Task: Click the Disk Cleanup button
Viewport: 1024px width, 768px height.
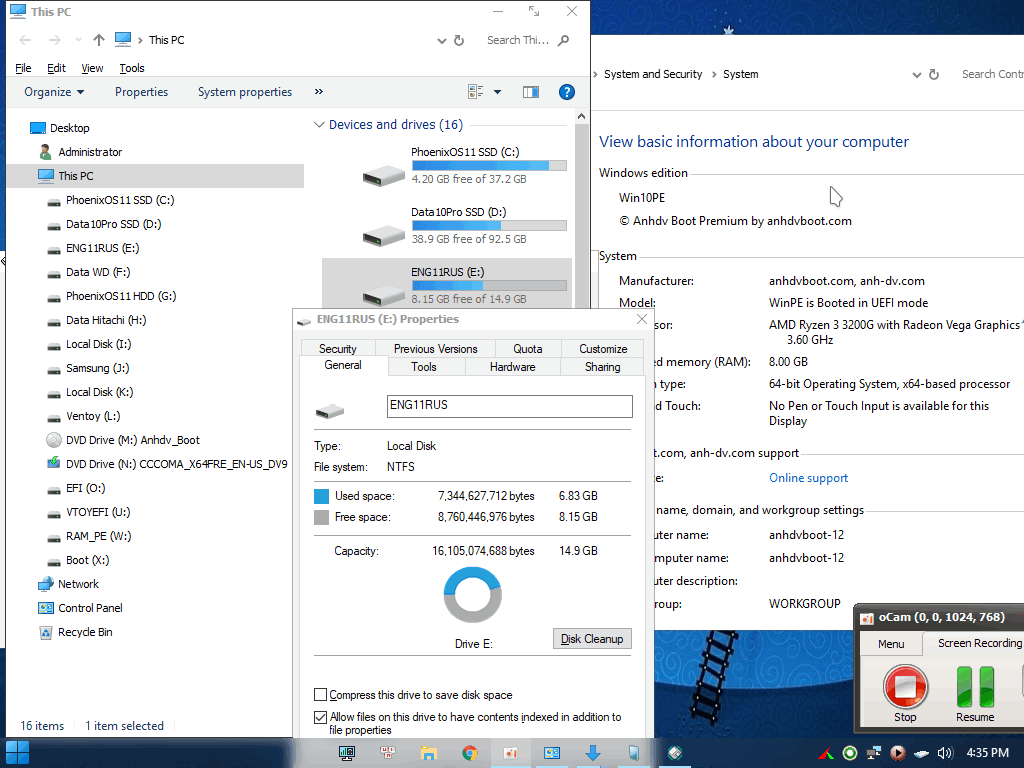Action: click(592, 639)
